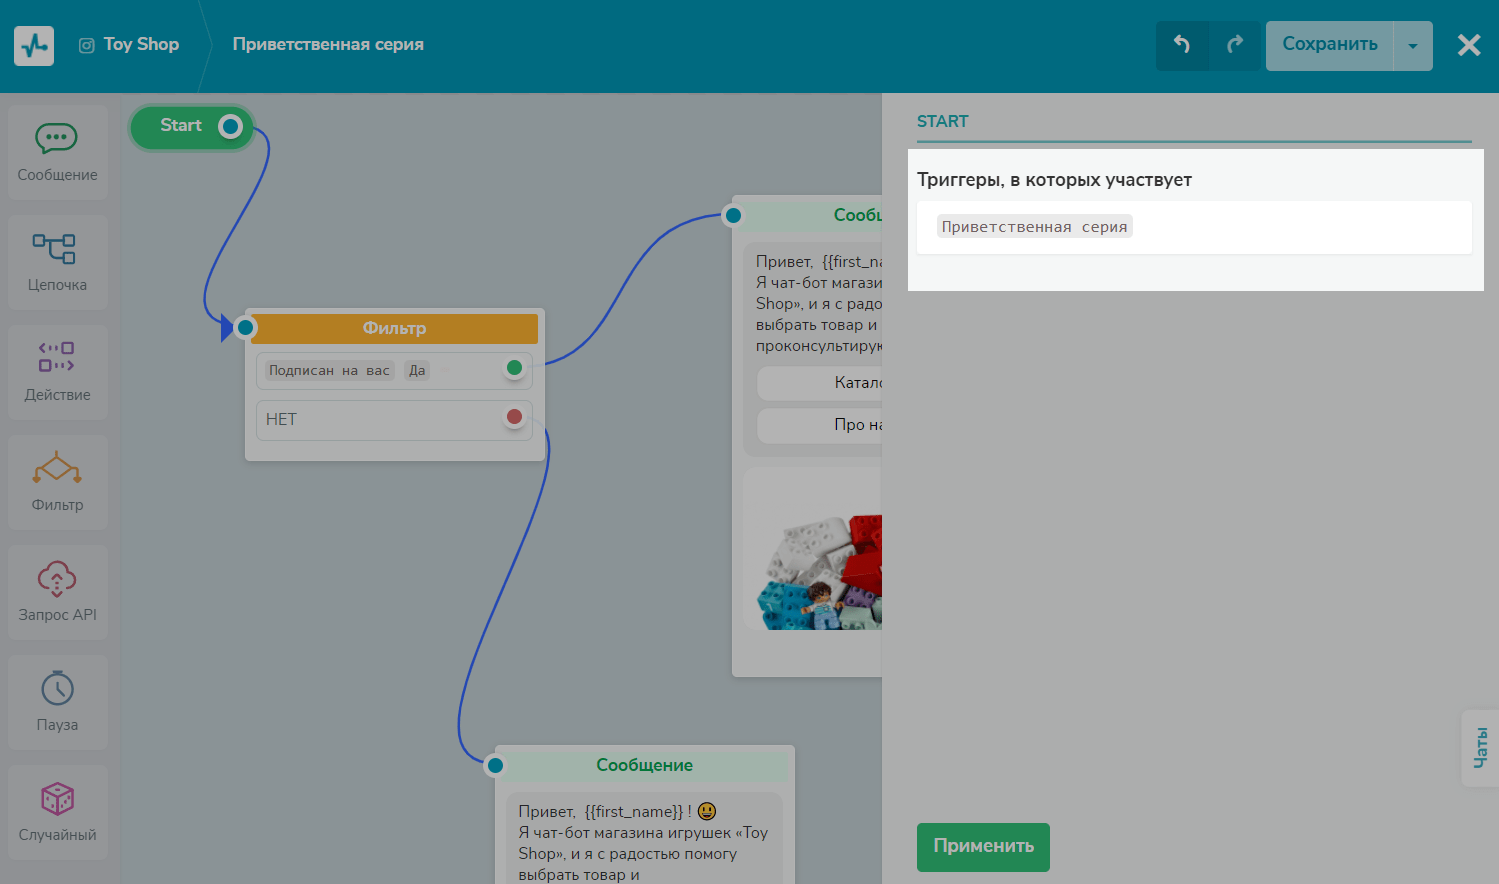The height and width of the screenshot is (884, 1499).
Task: Click the SendPulse pulse logo icon
Action: [34, 45]
